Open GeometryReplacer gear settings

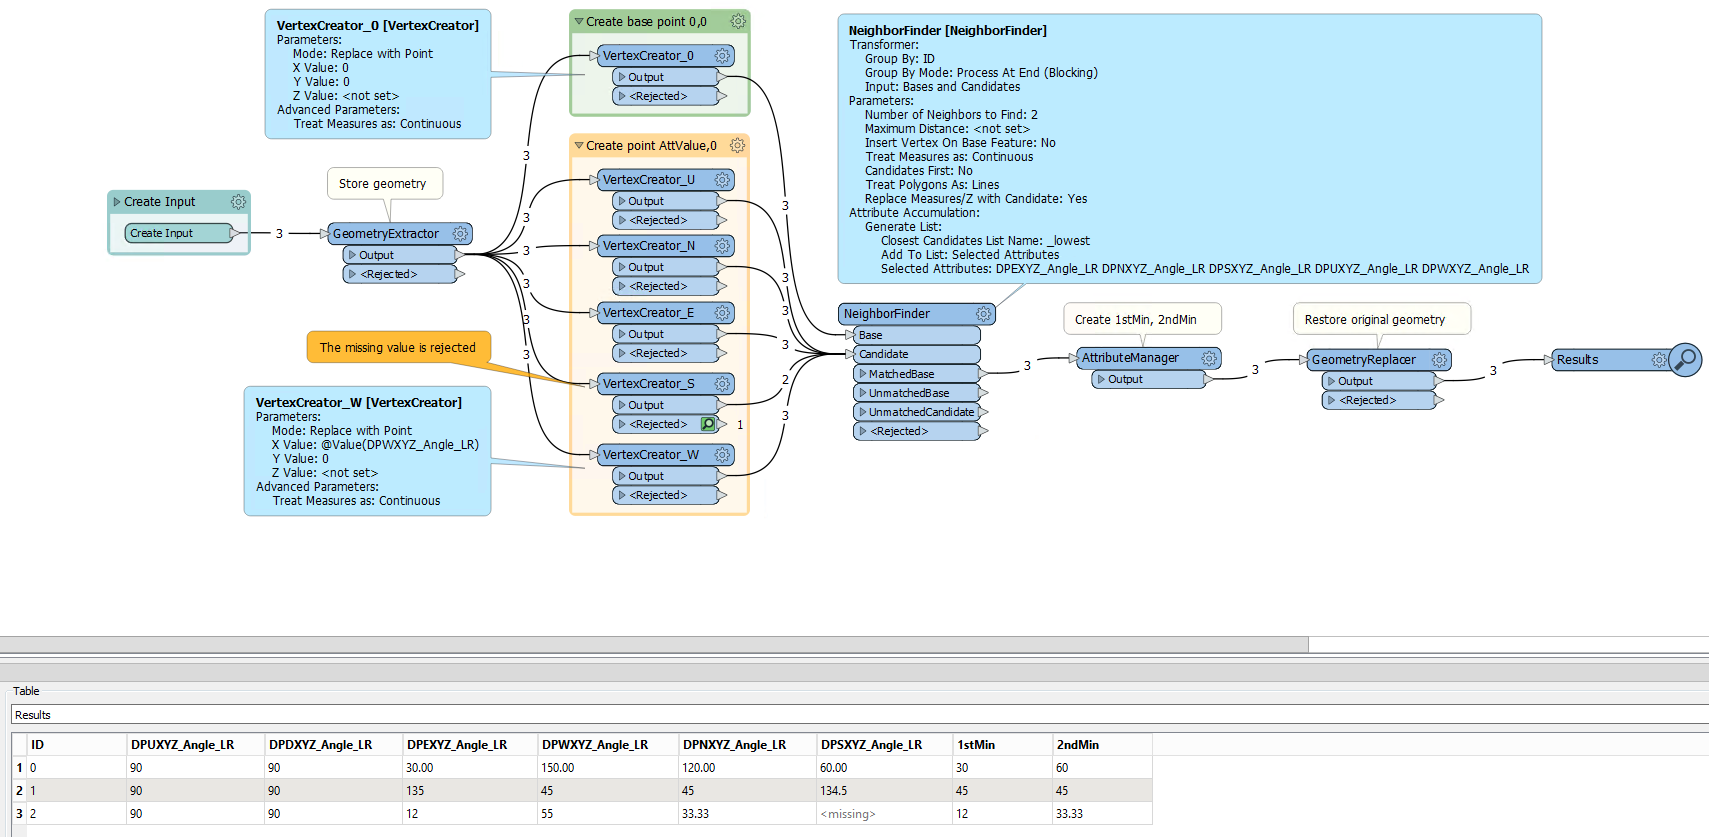click(1439, 360)
